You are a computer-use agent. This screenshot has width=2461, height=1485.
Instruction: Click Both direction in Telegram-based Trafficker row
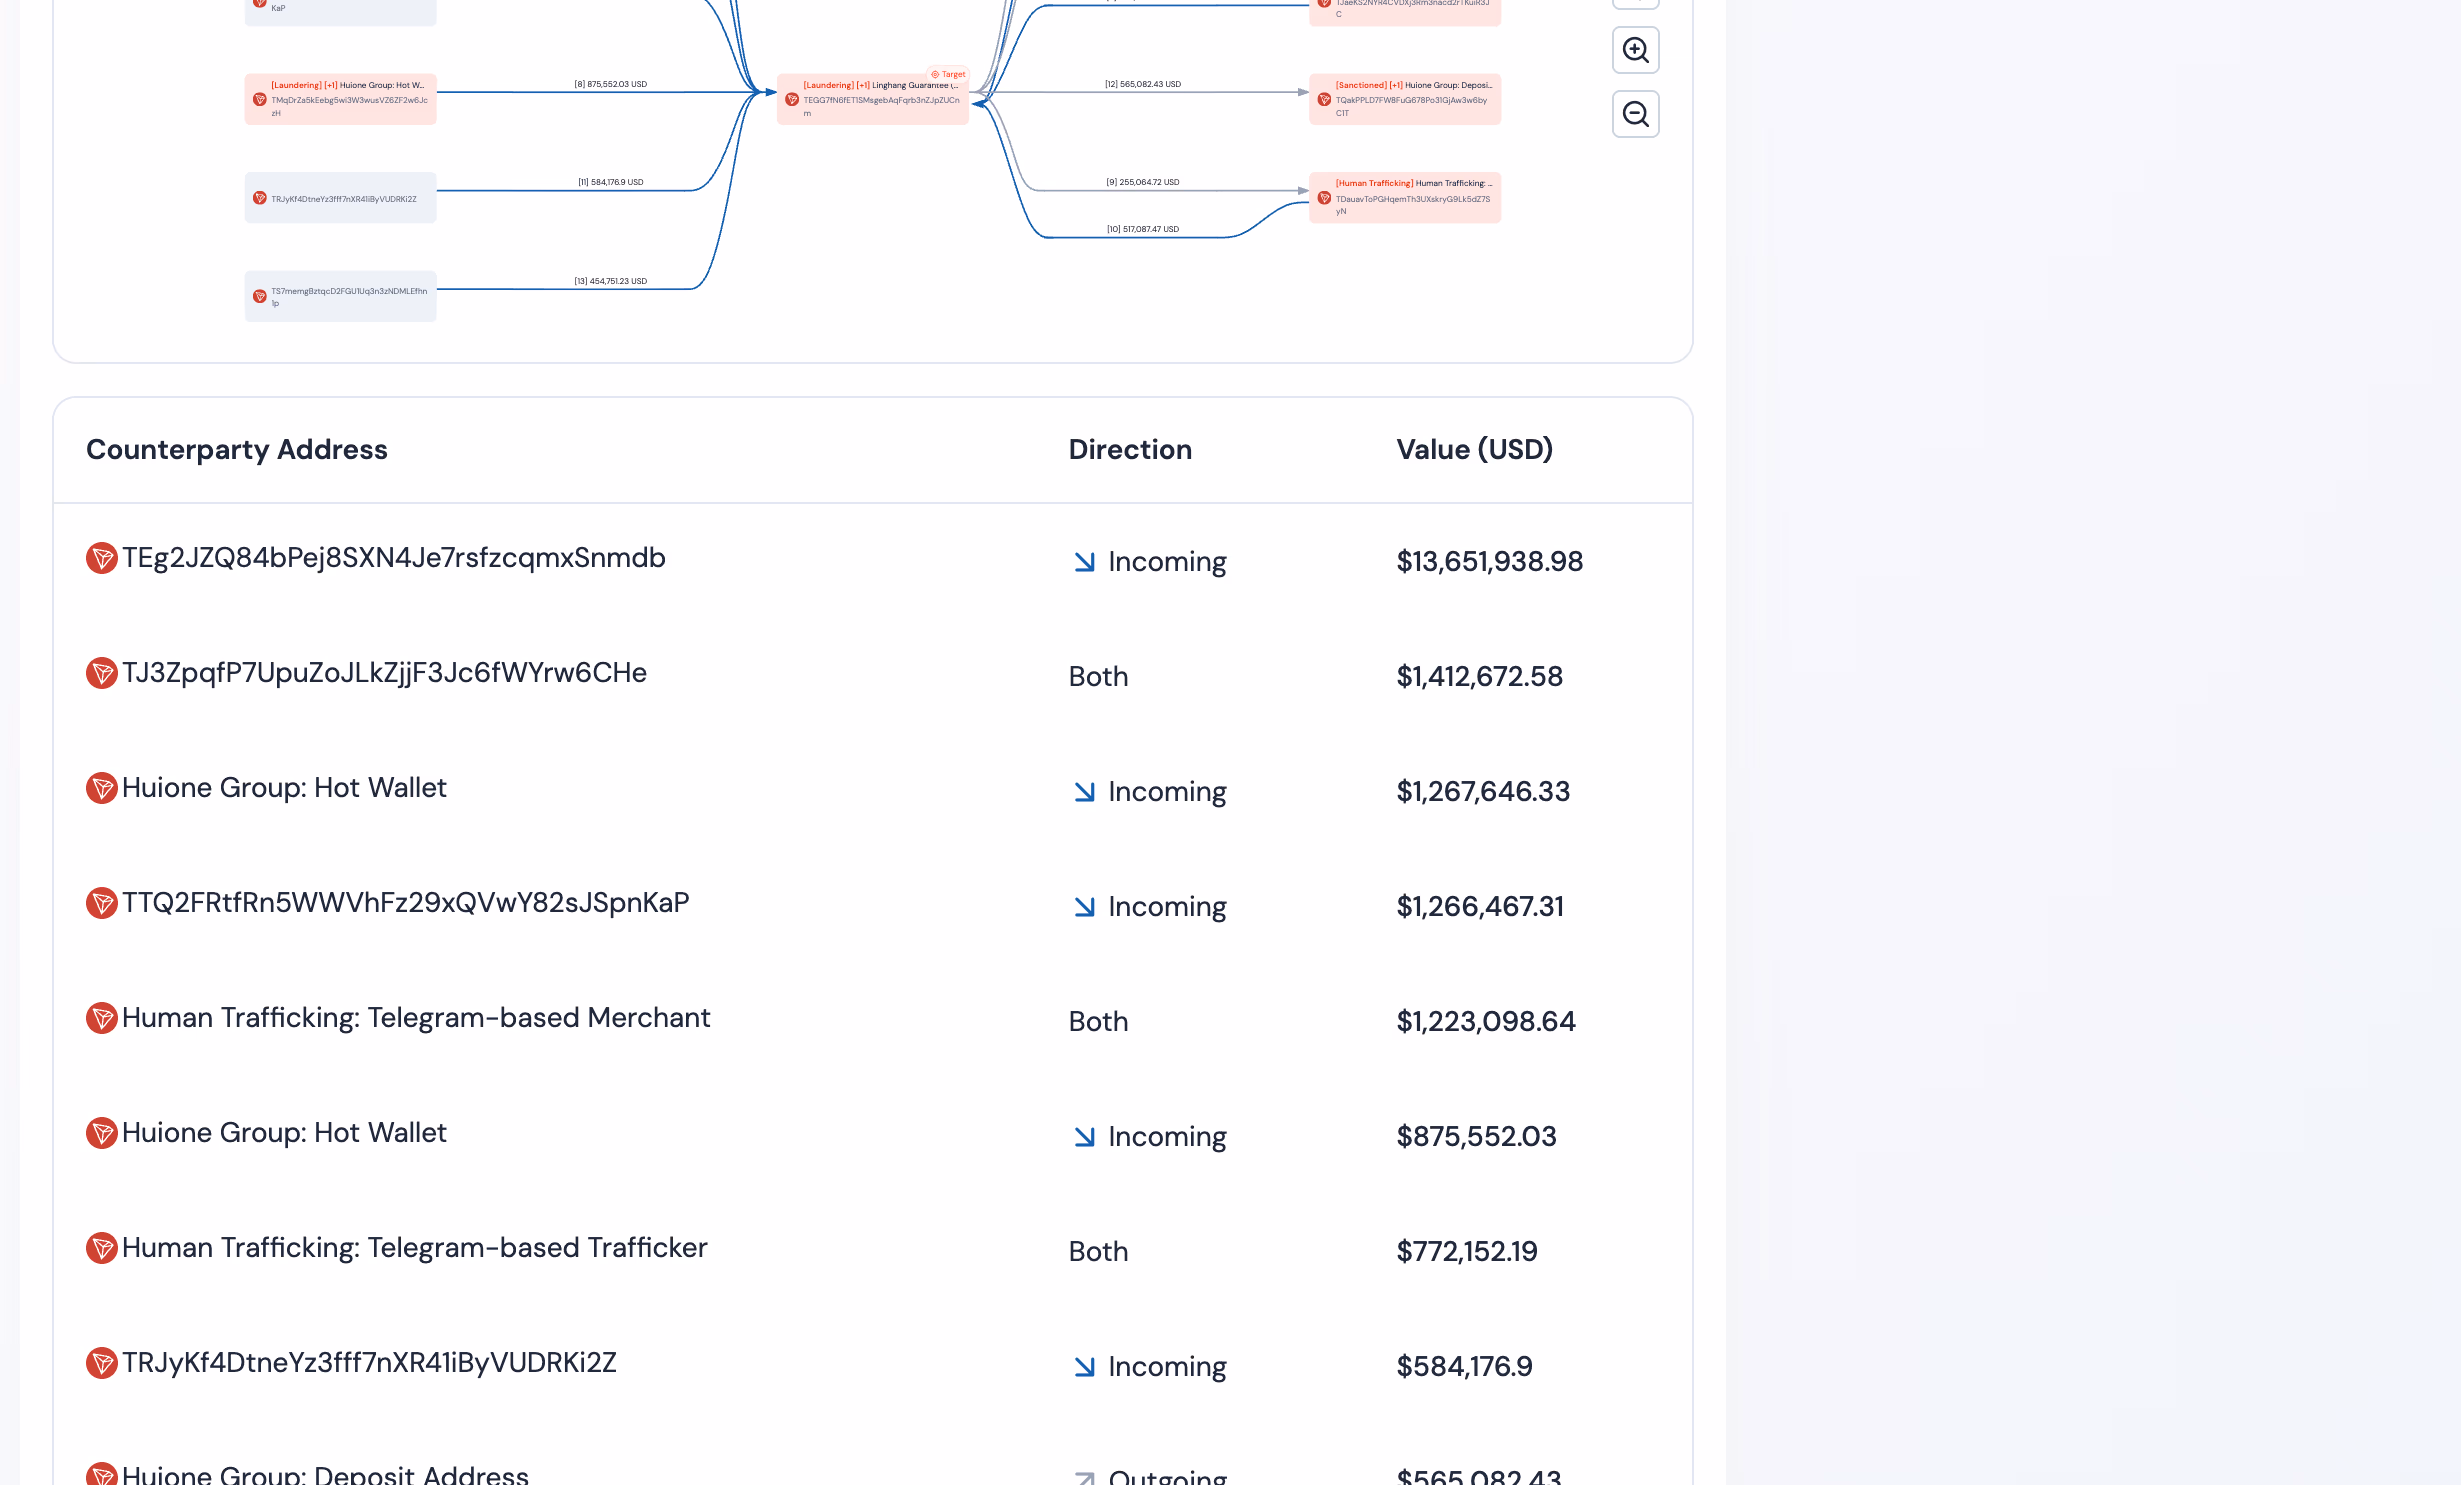[1098, 1252]
